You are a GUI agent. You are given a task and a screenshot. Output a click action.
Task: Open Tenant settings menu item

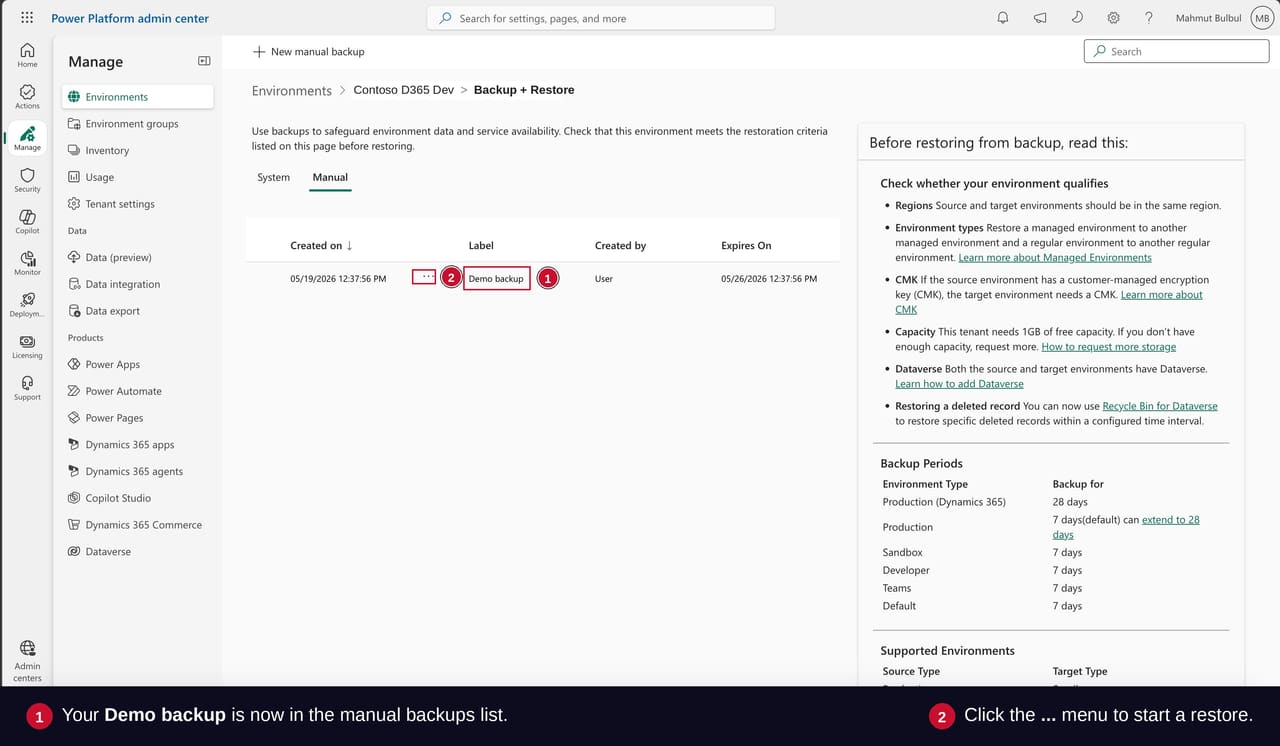tap(137, 204)
